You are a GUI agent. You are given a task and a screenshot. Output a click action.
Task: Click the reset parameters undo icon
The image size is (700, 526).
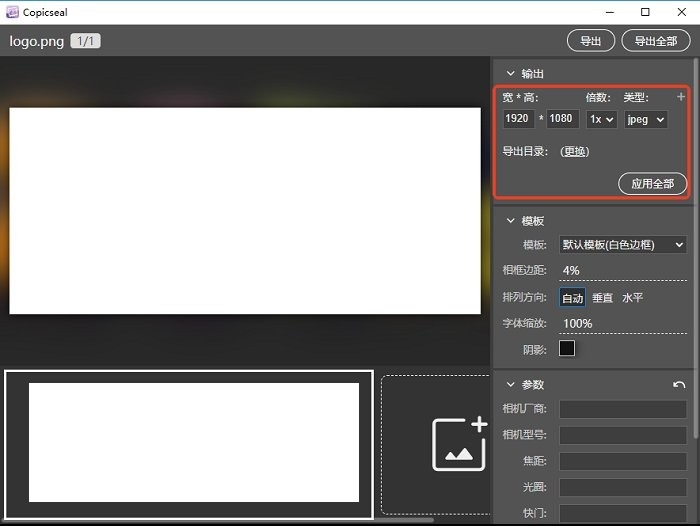(679, 385)
